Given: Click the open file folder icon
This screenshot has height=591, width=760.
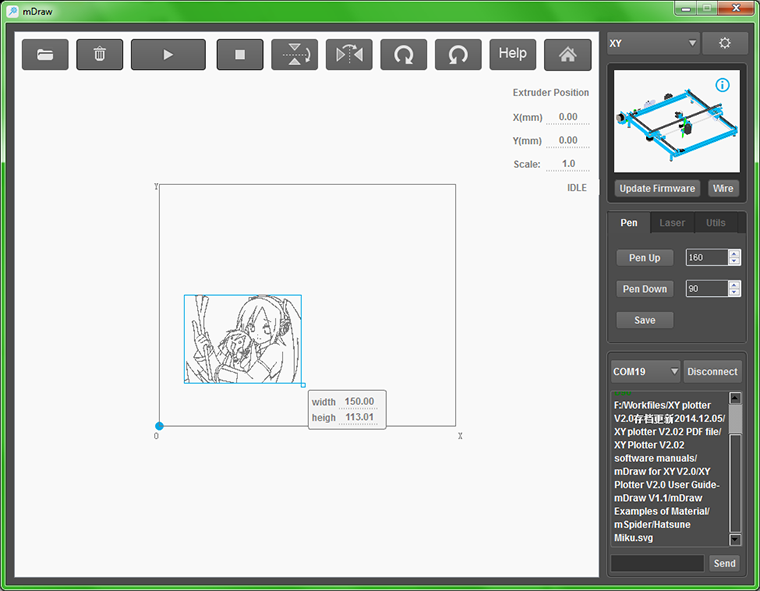Looking at the screenshot, I should [45, 54].
